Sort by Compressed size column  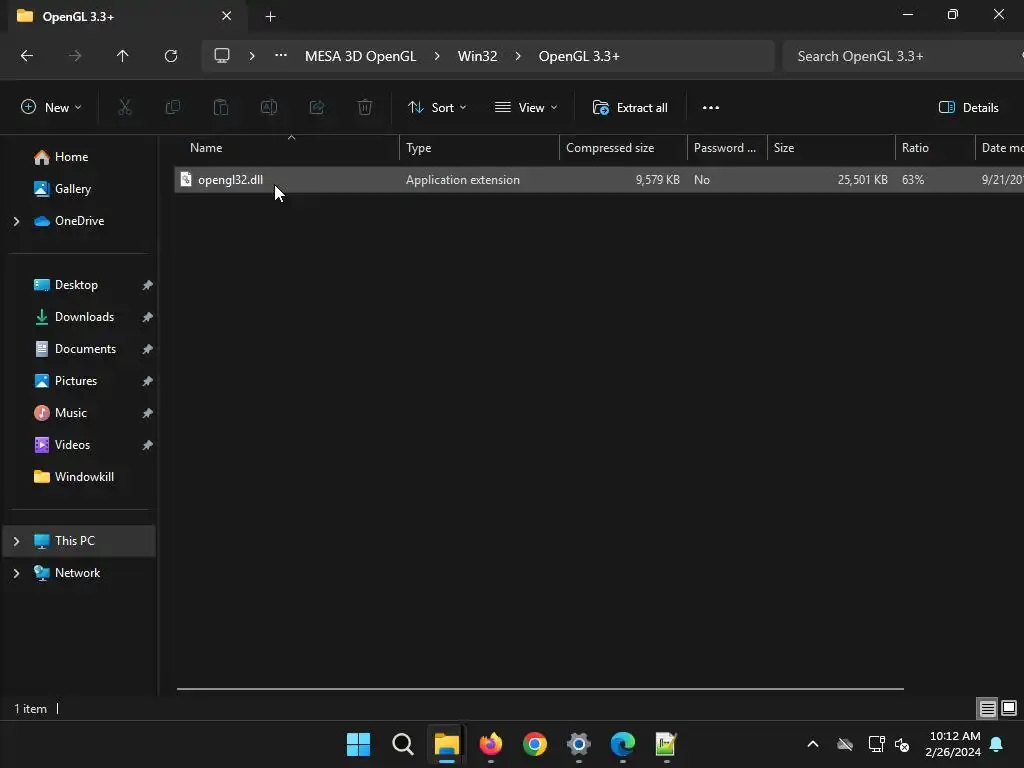click(x=623, y=148)
